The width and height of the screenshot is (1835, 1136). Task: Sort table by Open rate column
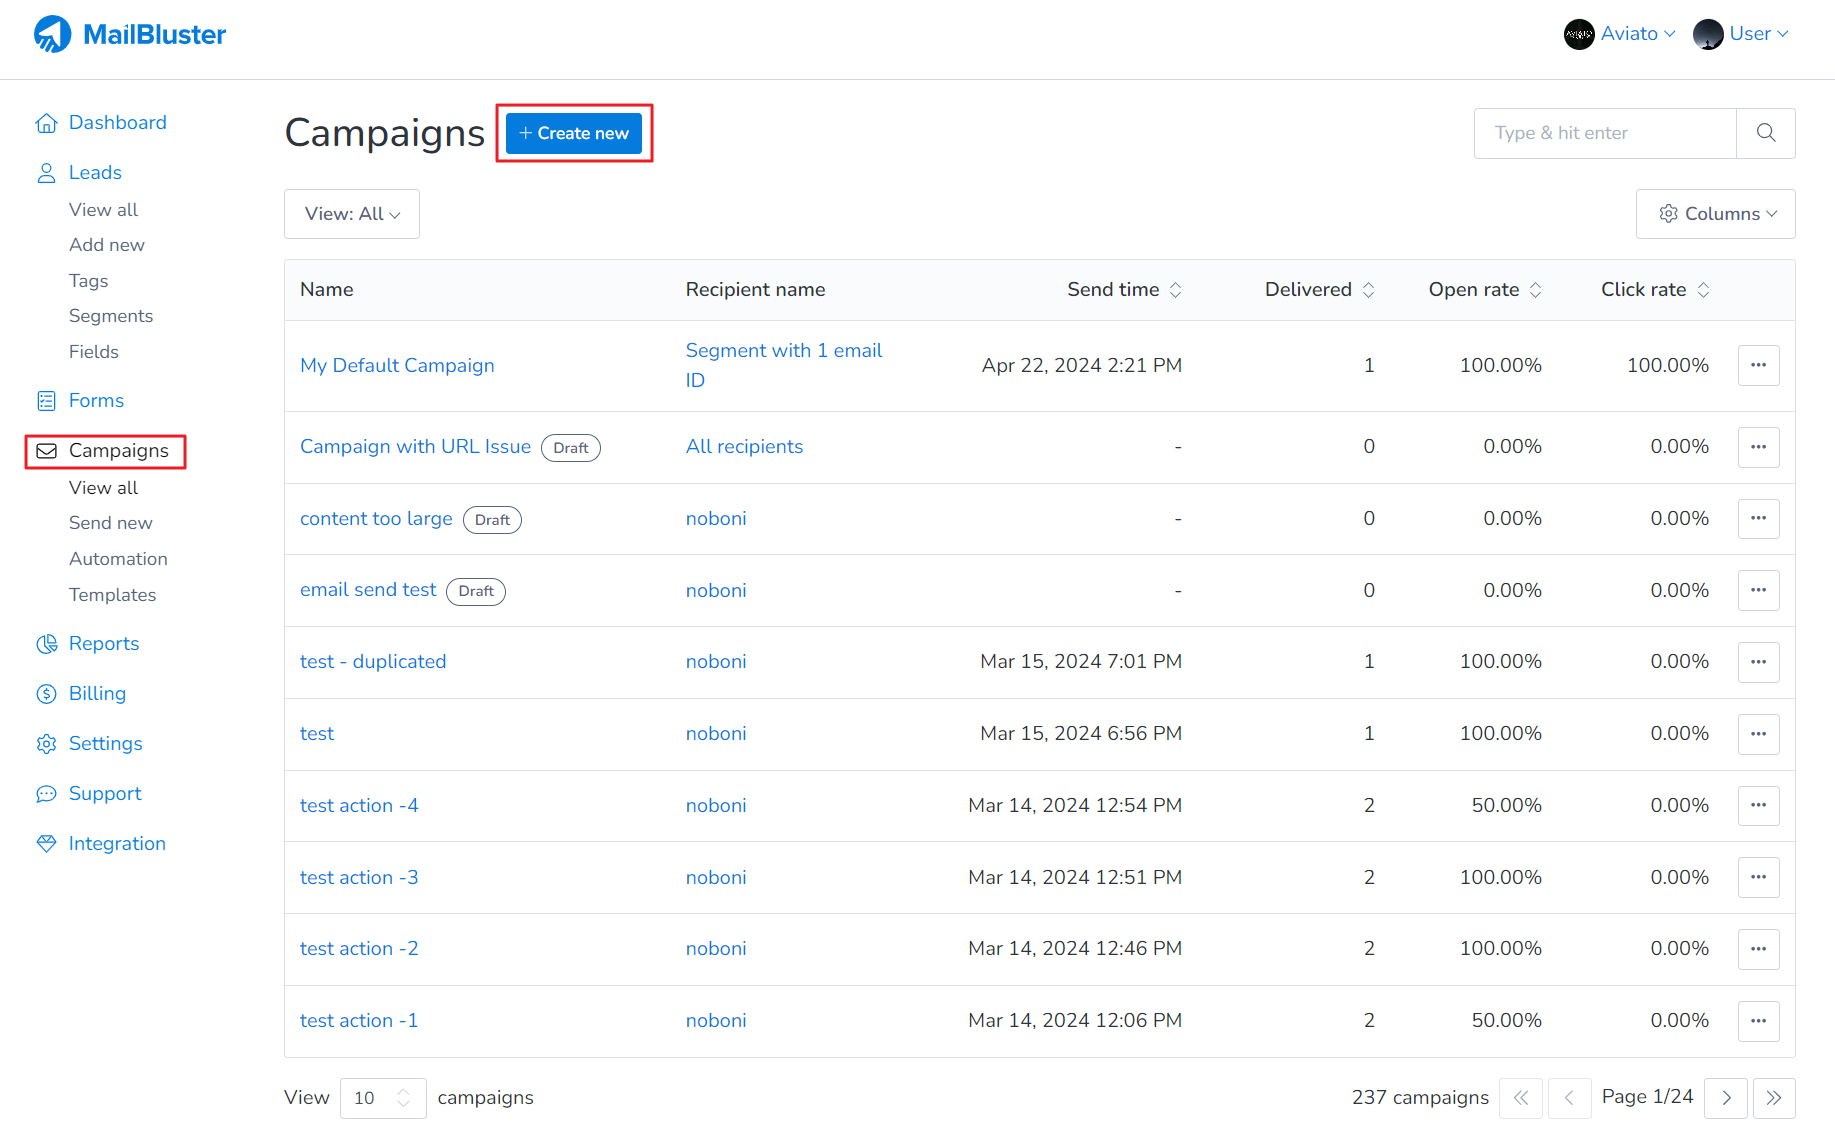tap(1536, 290)
